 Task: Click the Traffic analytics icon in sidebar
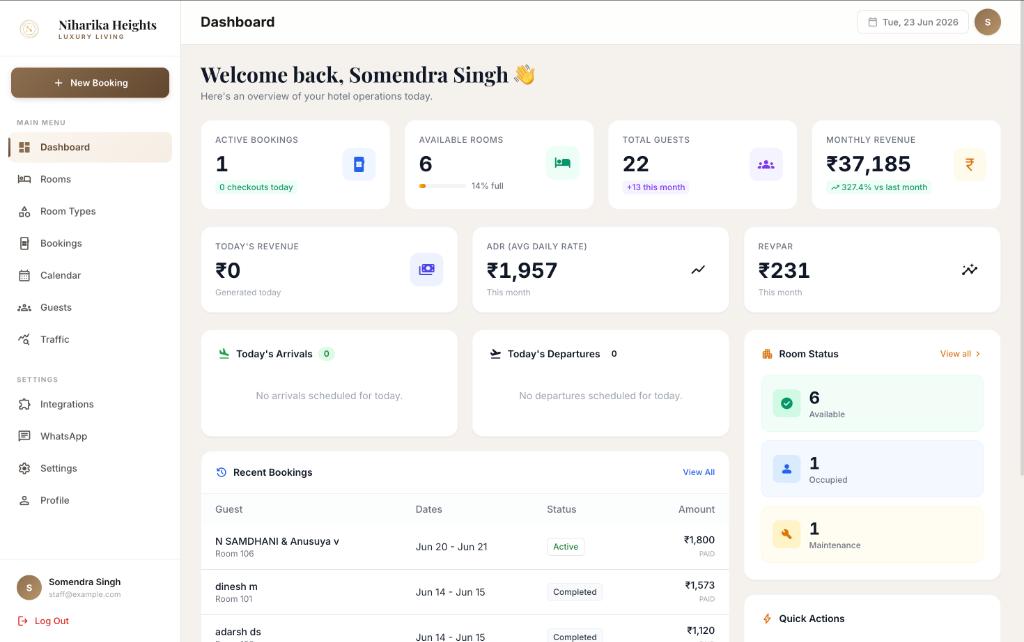click(24, 339)
